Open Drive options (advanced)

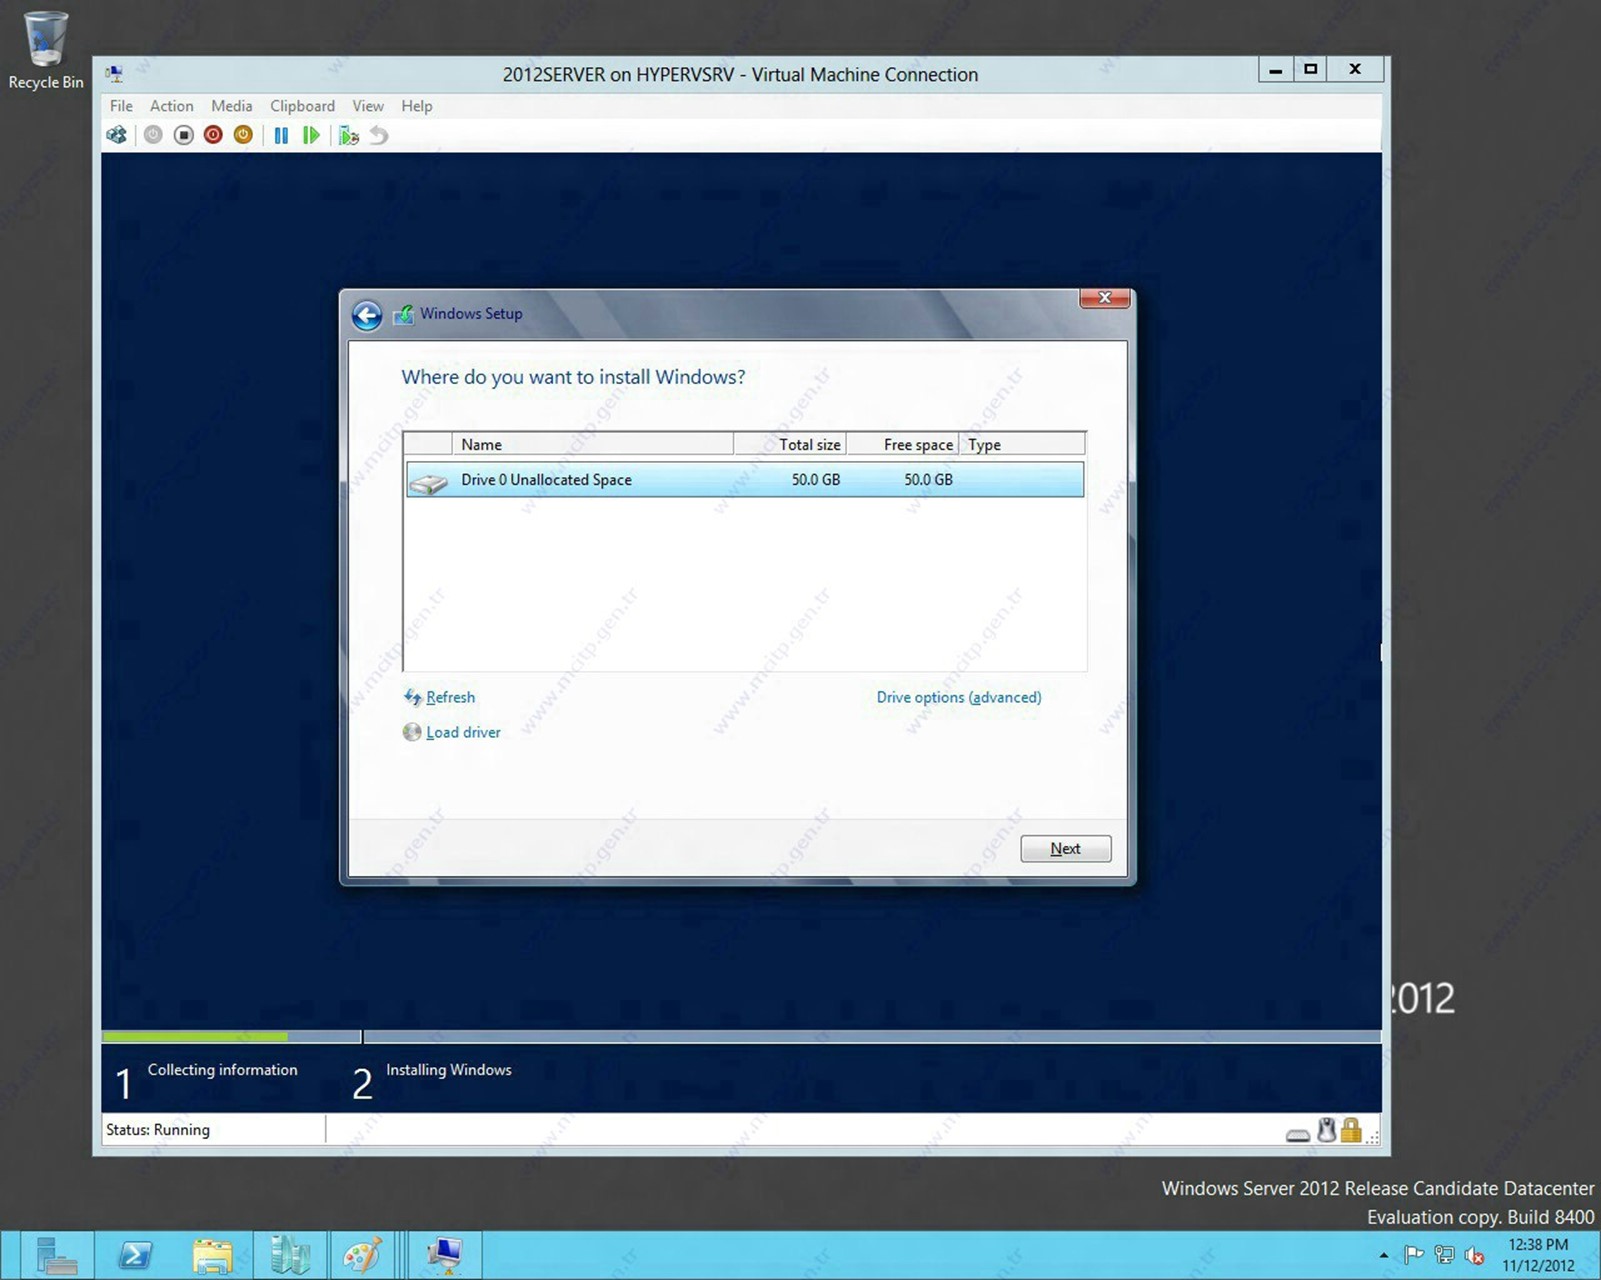click(959, 698)
